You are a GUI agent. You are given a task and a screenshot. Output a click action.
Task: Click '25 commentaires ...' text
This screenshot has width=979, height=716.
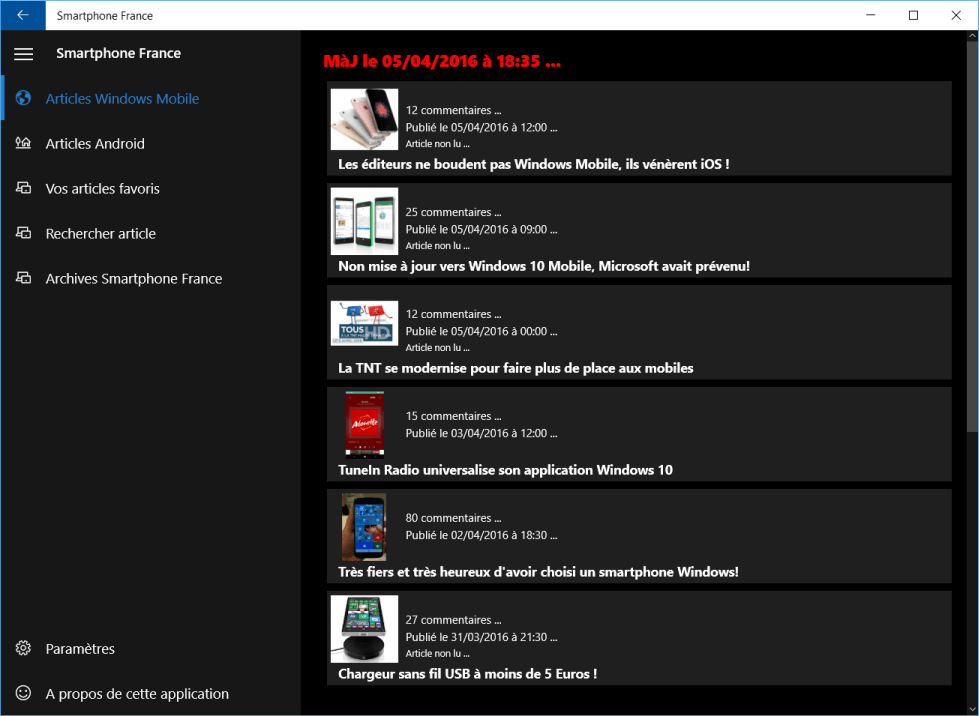[453, 212]
